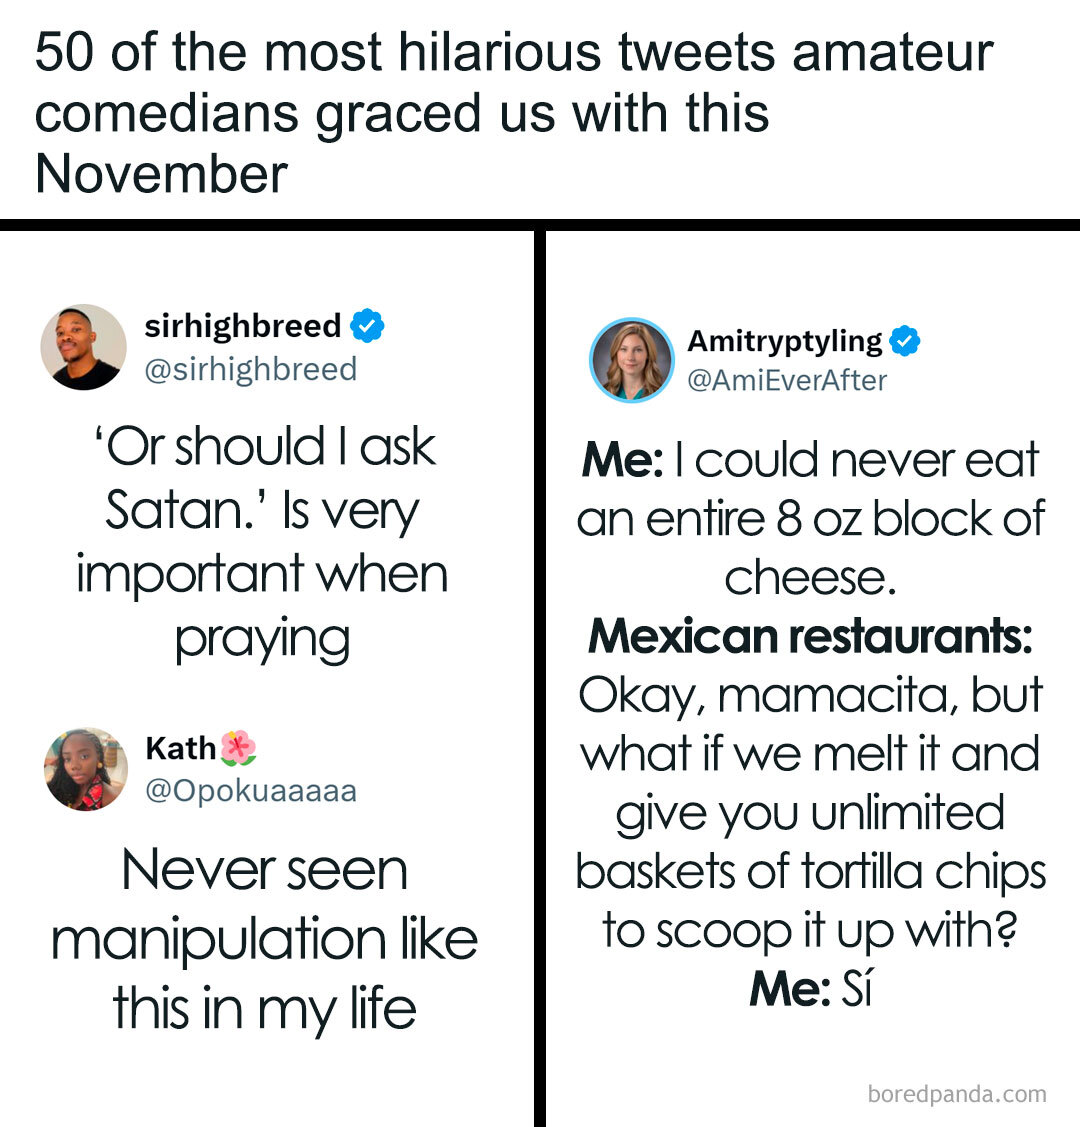
Task: Click the '50 of the most hilarious tweets' headline
Action: pyautogui.click(x=513, y=112)
